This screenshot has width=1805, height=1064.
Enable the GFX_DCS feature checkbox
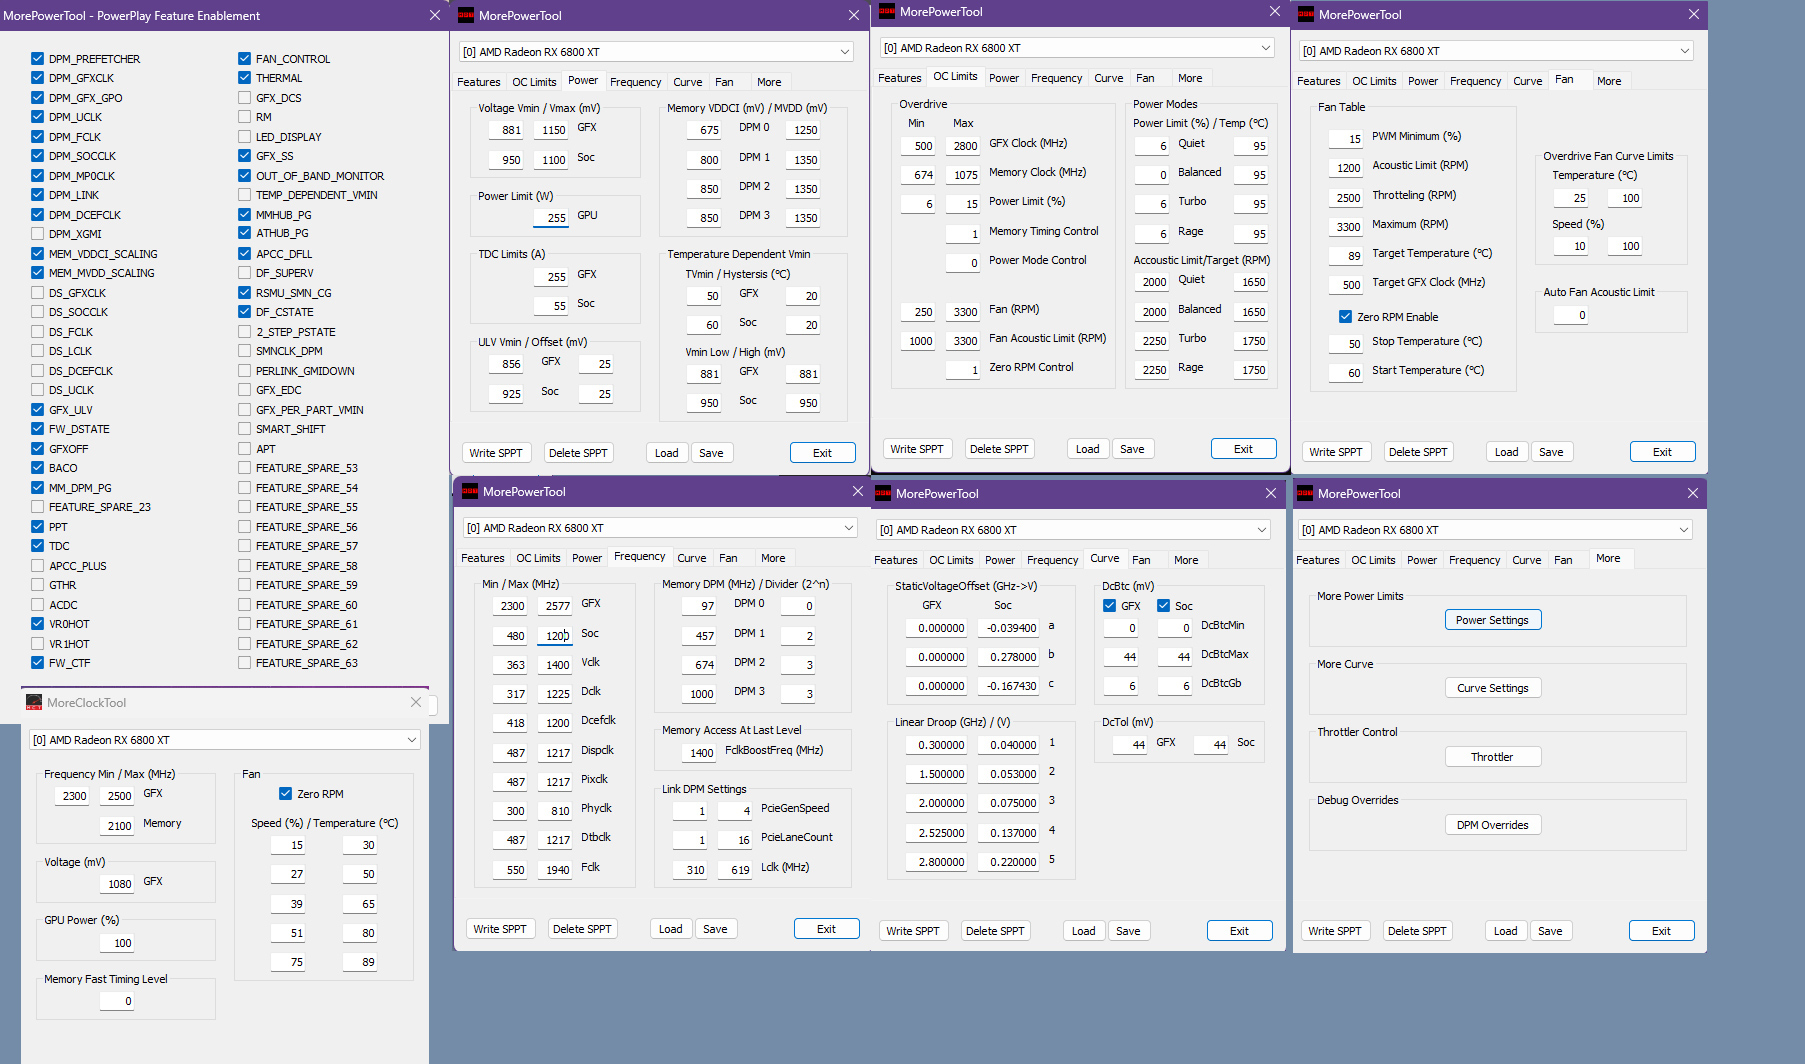pos(244,97)
